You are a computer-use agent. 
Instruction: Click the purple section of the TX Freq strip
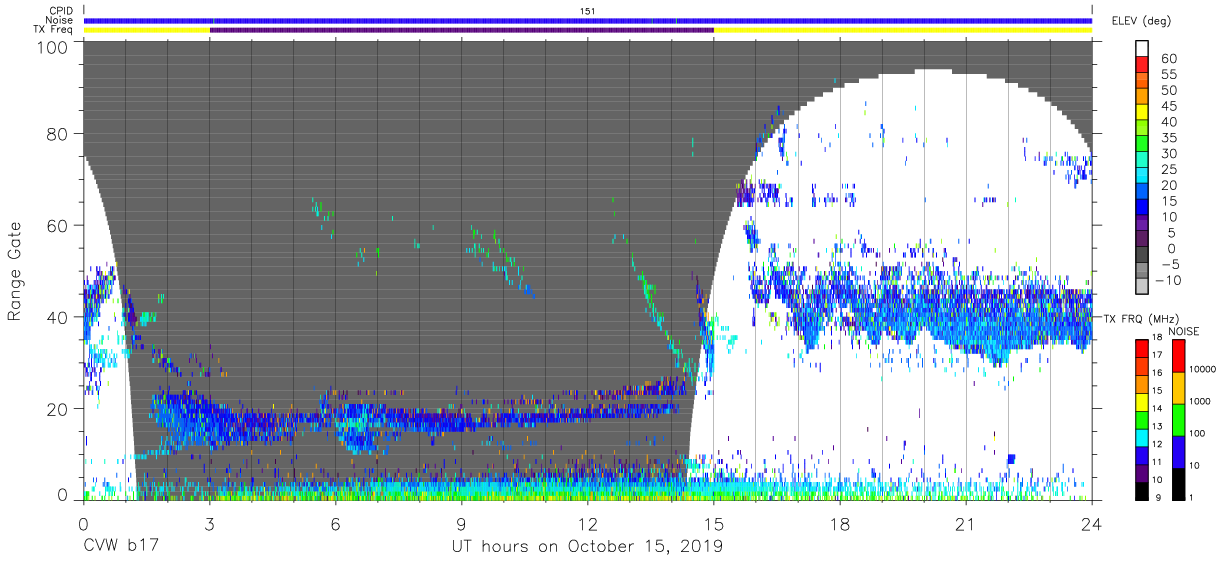tap(461, 30)
